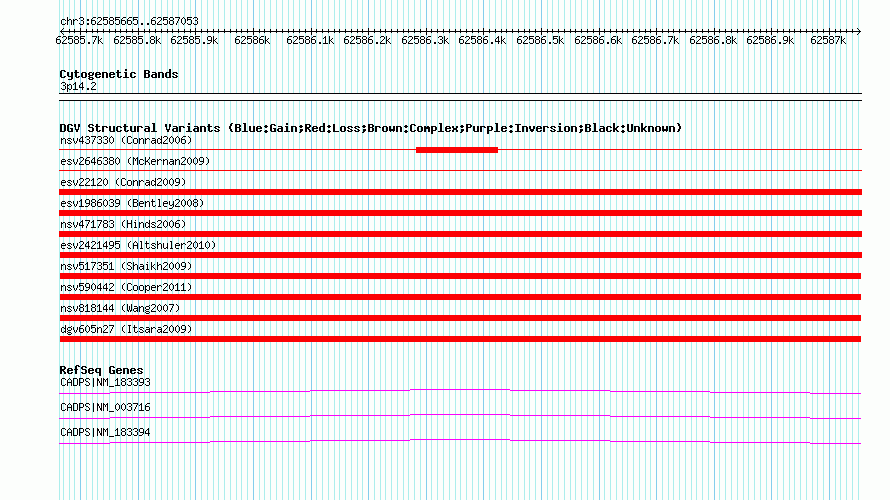Open variant esv22120 (Conrad2009) label
The height and width of the screenshot is (500, 890).
tap(123, 182)
